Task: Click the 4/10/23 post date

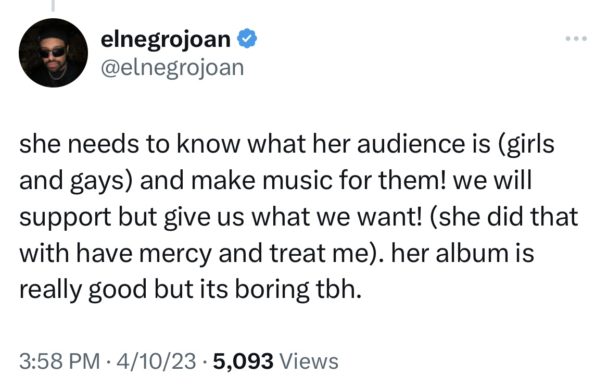Action: [156, 361]
